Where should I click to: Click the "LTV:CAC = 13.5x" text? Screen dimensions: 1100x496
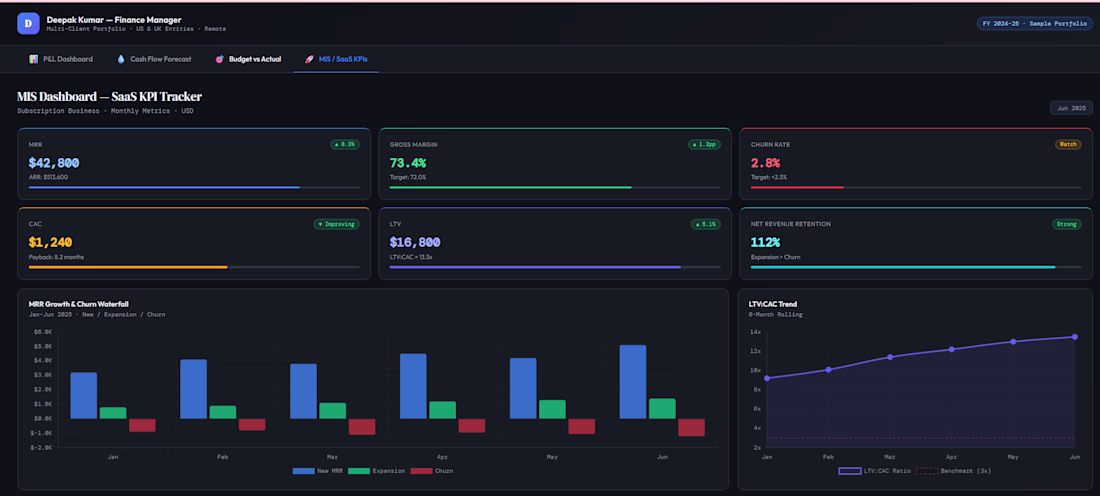coord(412,257)
